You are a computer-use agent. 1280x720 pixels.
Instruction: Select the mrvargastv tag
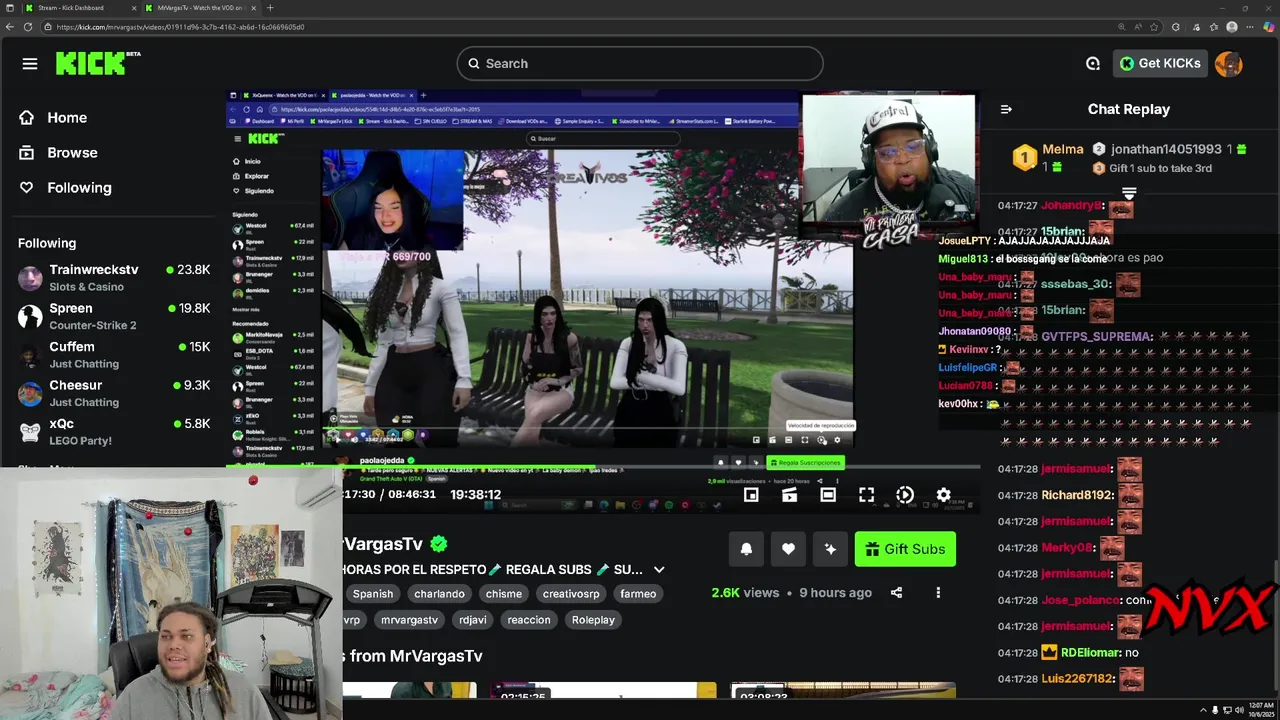[409, 620]
